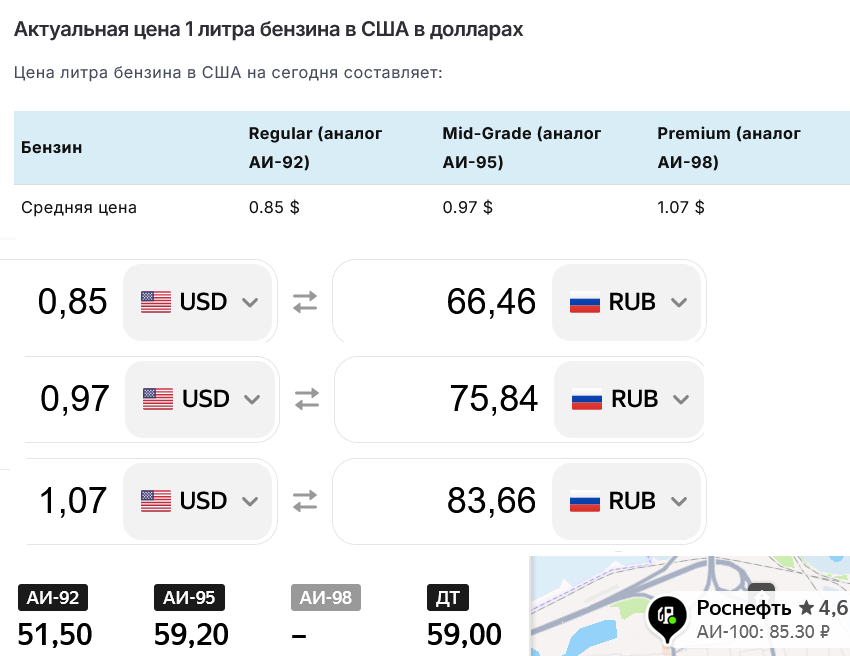Select the АИ-92 fuel tag

pos(53,597)
